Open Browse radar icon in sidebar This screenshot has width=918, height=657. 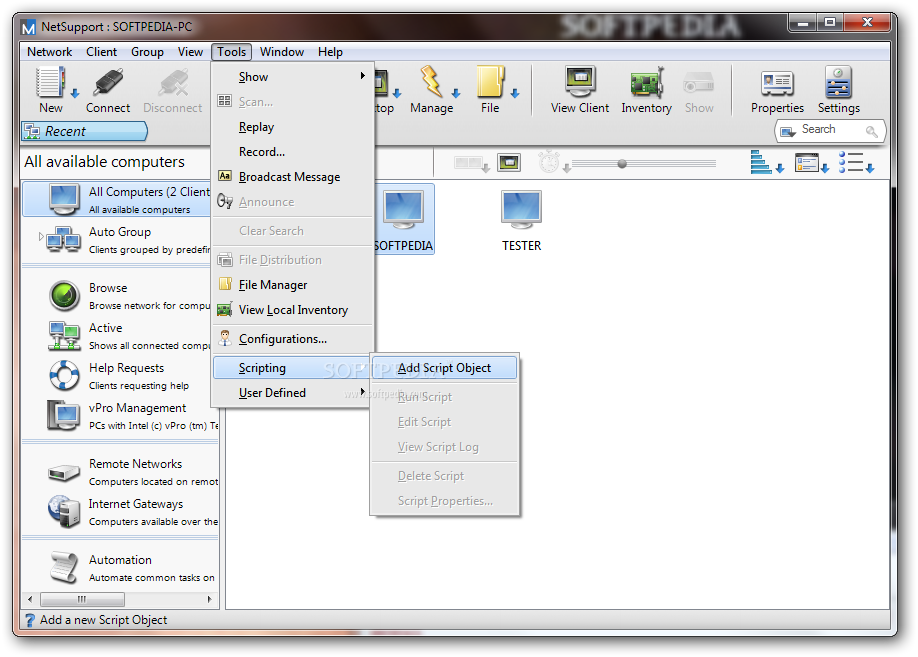64,296
